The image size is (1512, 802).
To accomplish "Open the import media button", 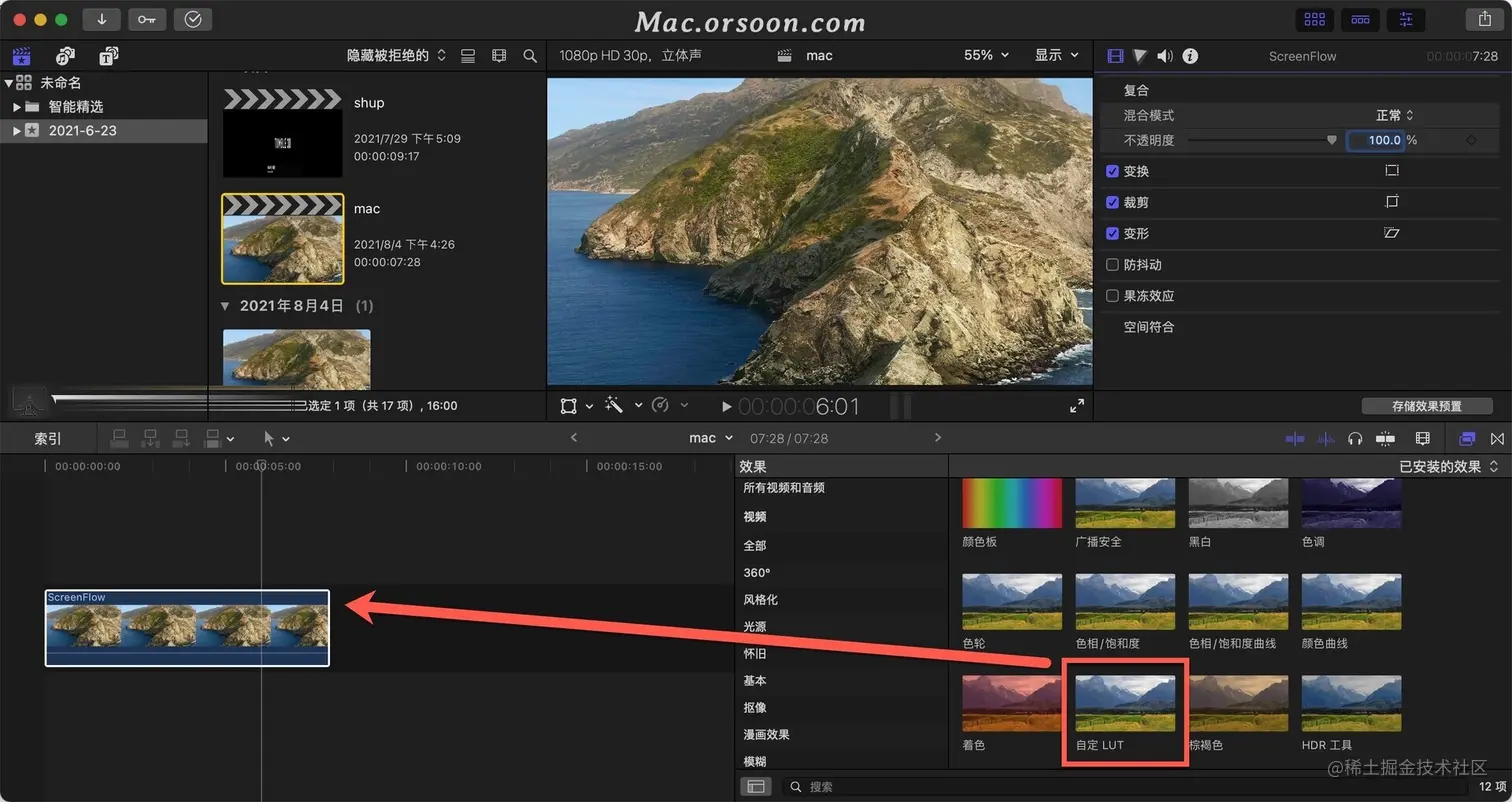I will coord(101,19).
